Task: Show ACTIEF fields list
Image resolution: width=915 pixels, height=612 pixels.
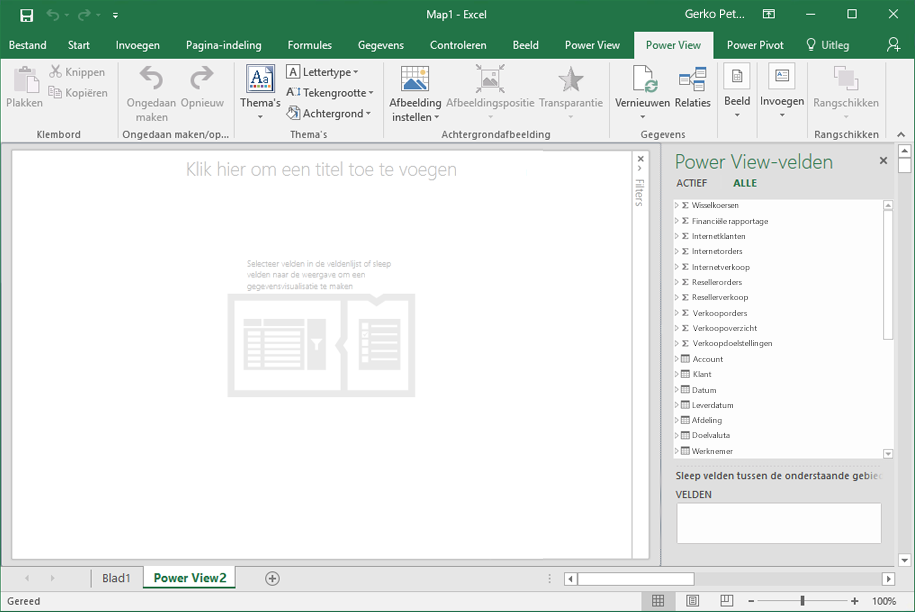Action: [692, 183]
